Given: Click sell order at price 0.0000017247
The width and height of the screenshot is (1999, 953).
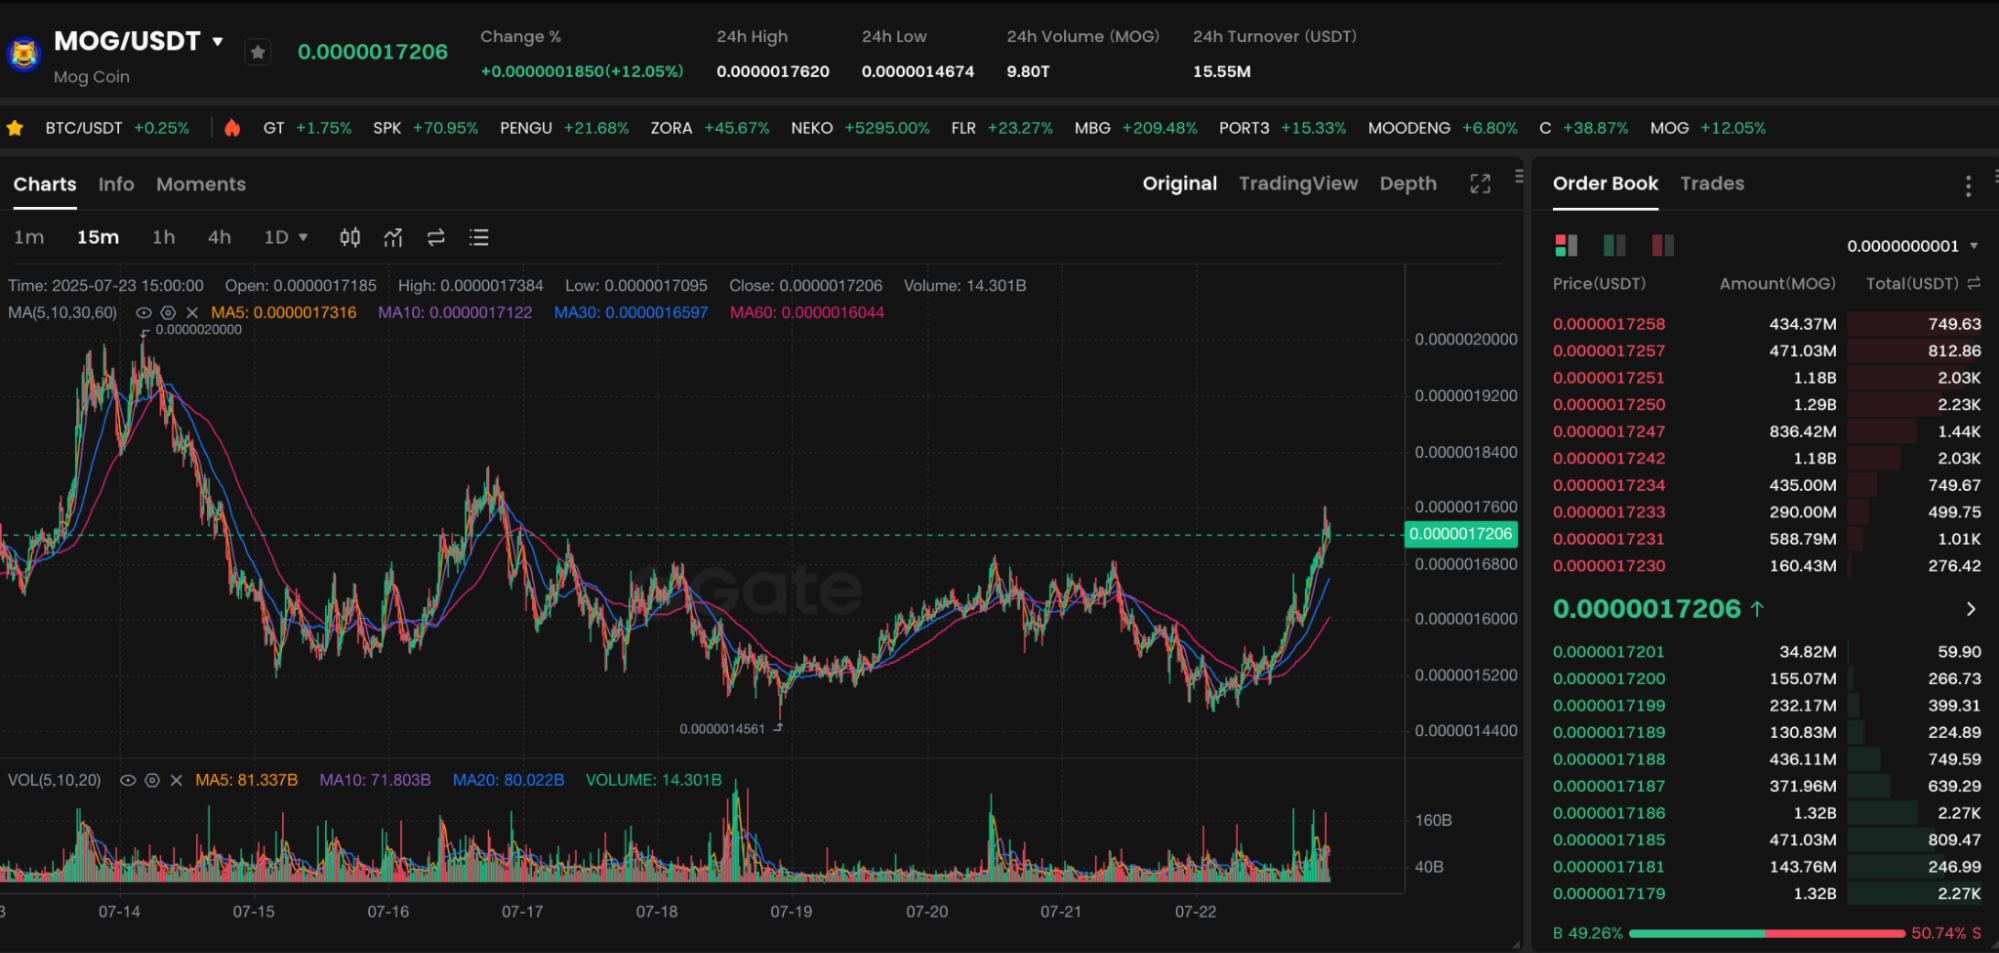Looking at the screenshot, I should point(1766,432).
